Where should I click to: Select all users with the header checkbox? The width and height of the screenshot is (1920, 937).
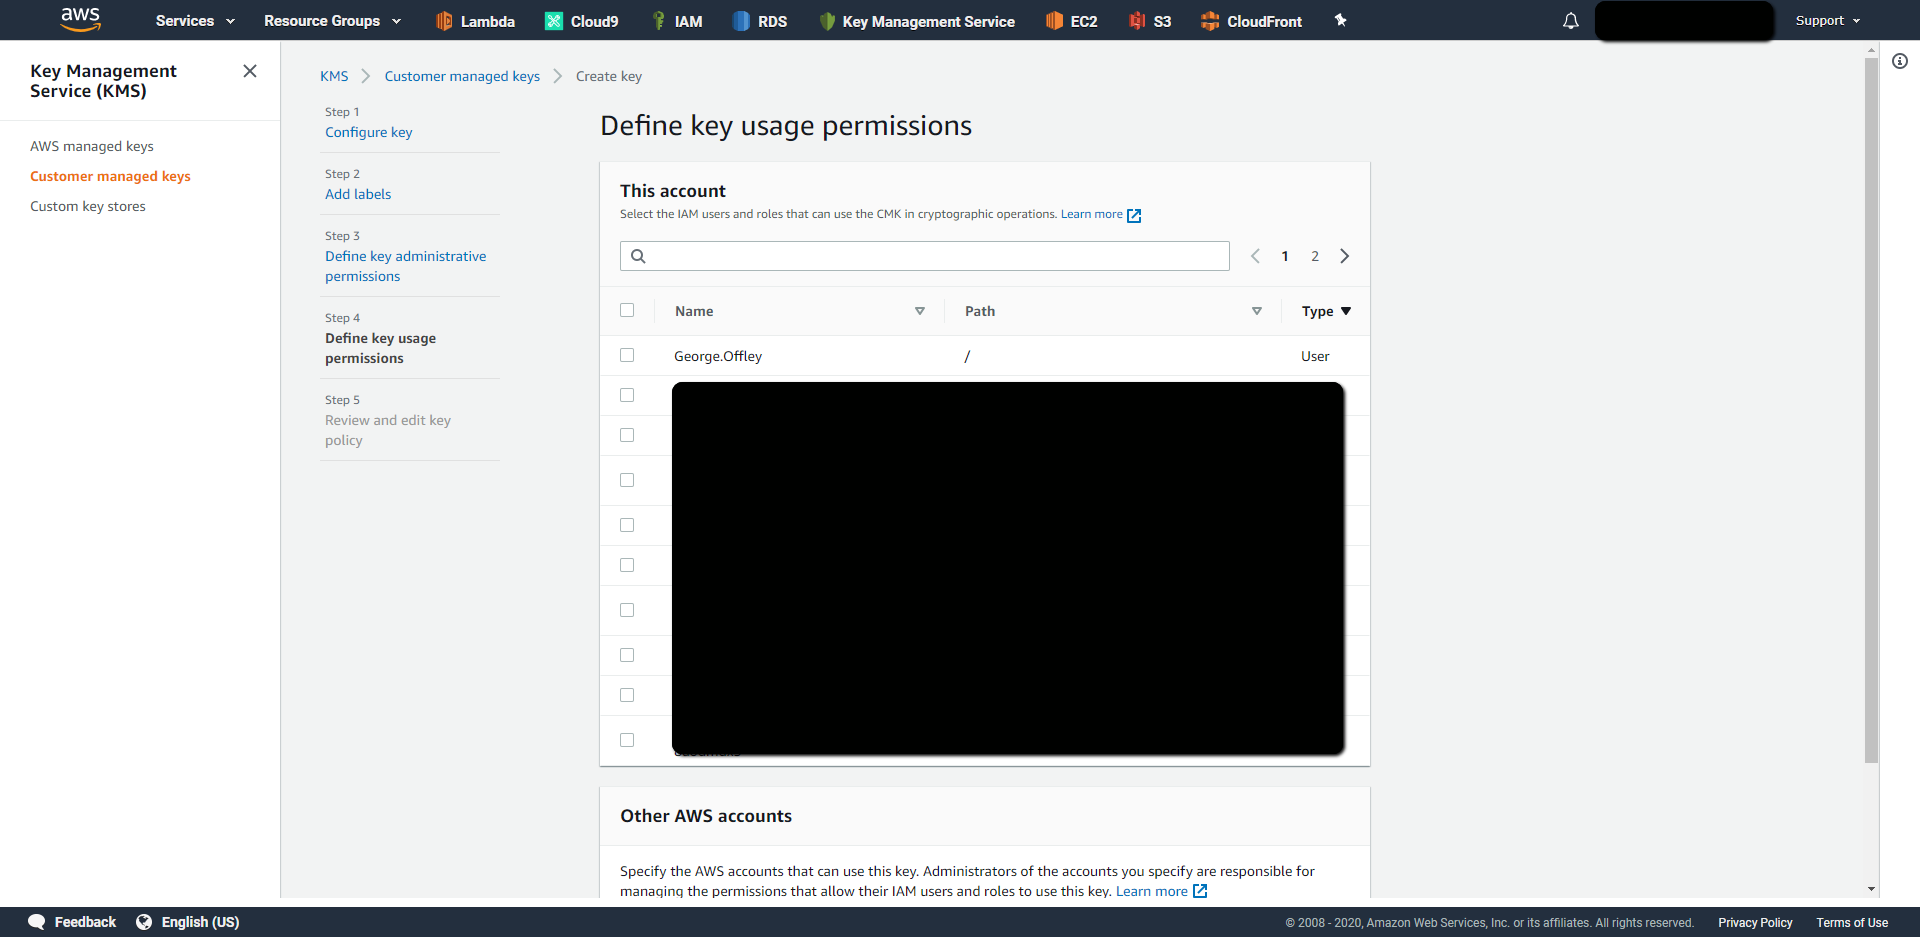click(627, 310)
